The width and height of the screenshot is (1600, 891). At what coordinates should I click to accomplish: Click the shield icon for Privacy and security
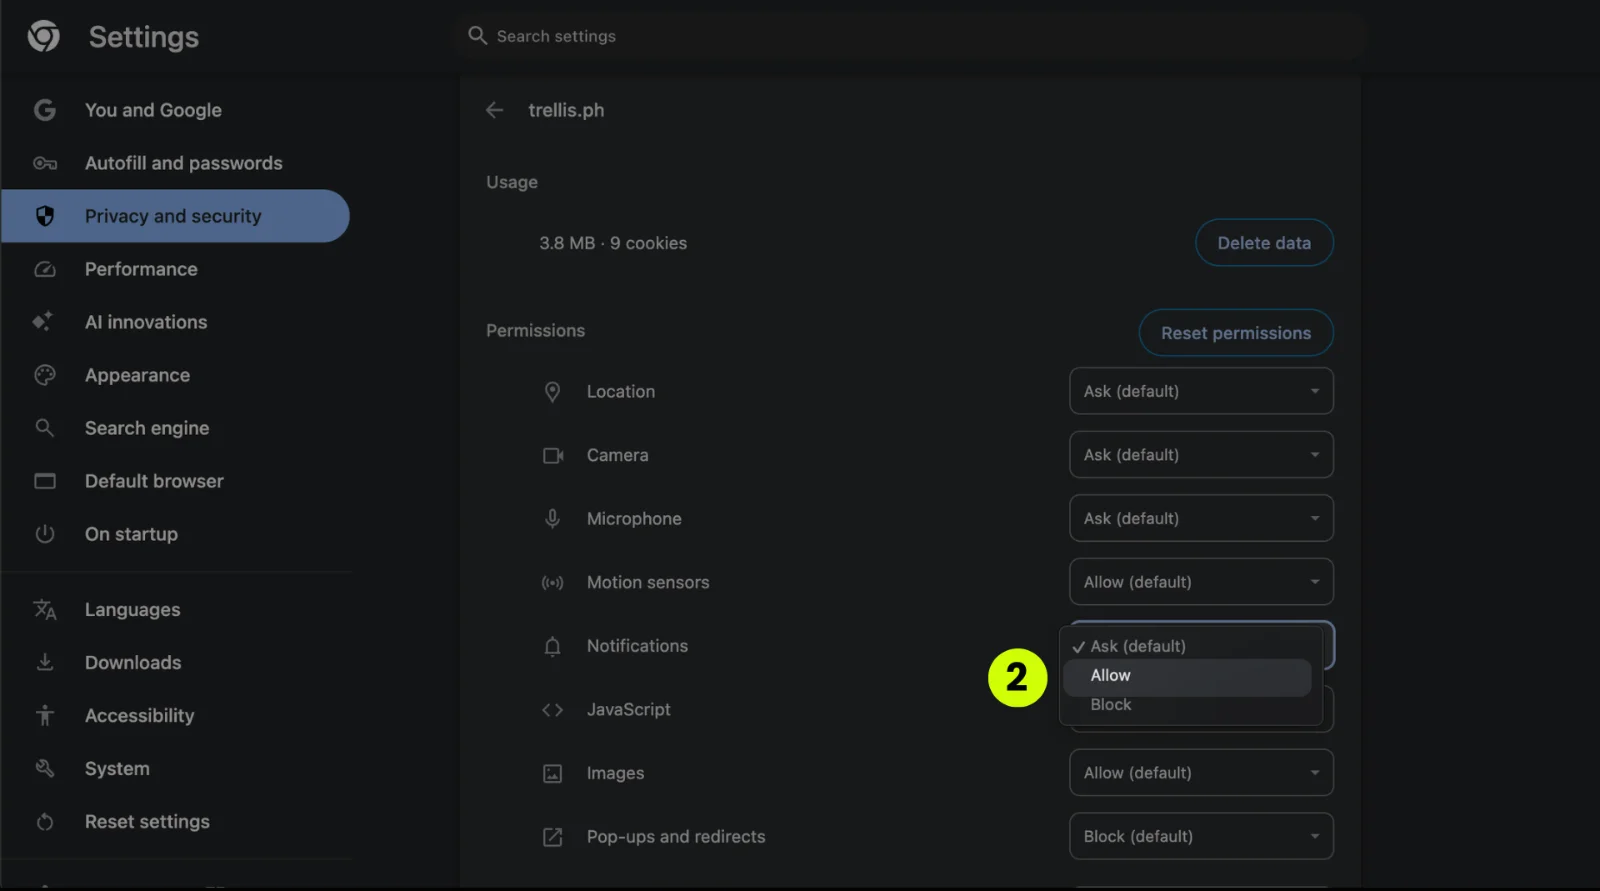click(45, 216)
